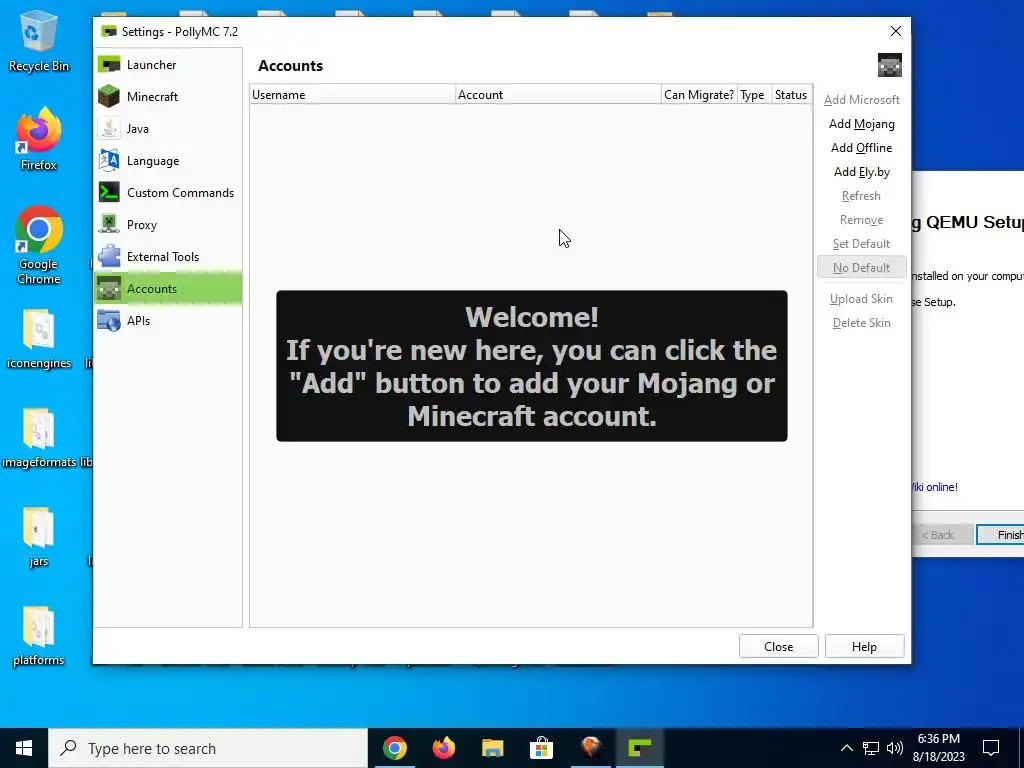
Task: Open the APIs settings page
Action: point(168,321)
